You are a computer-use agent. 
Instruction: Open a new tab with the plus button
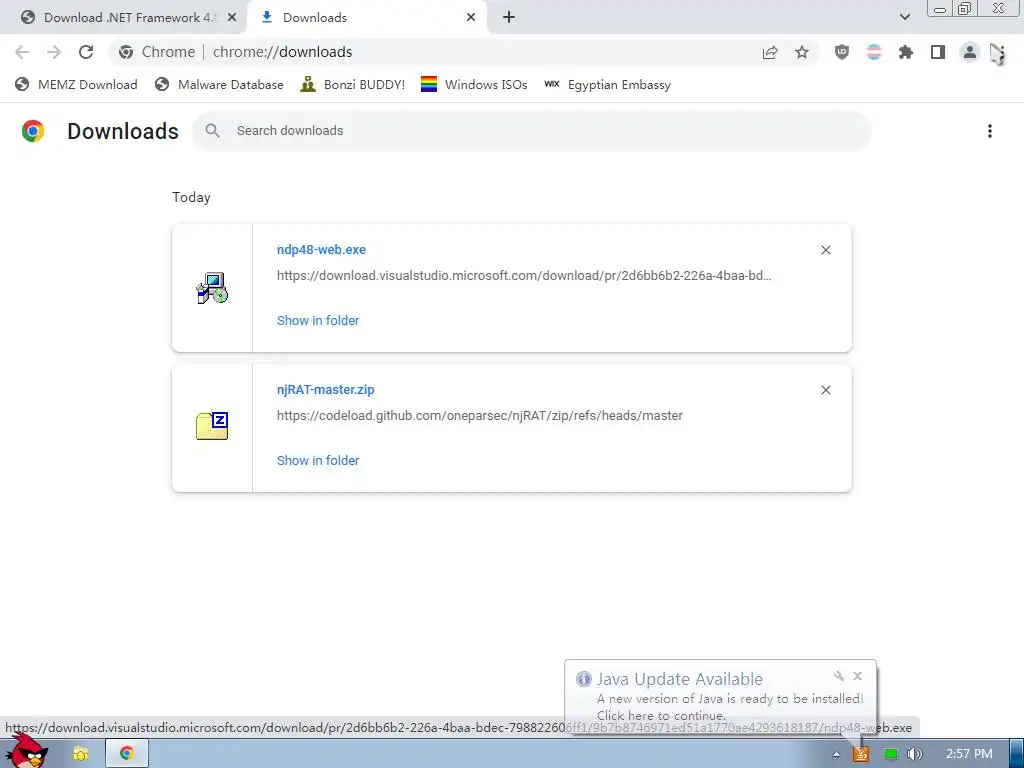click(509, 18)
